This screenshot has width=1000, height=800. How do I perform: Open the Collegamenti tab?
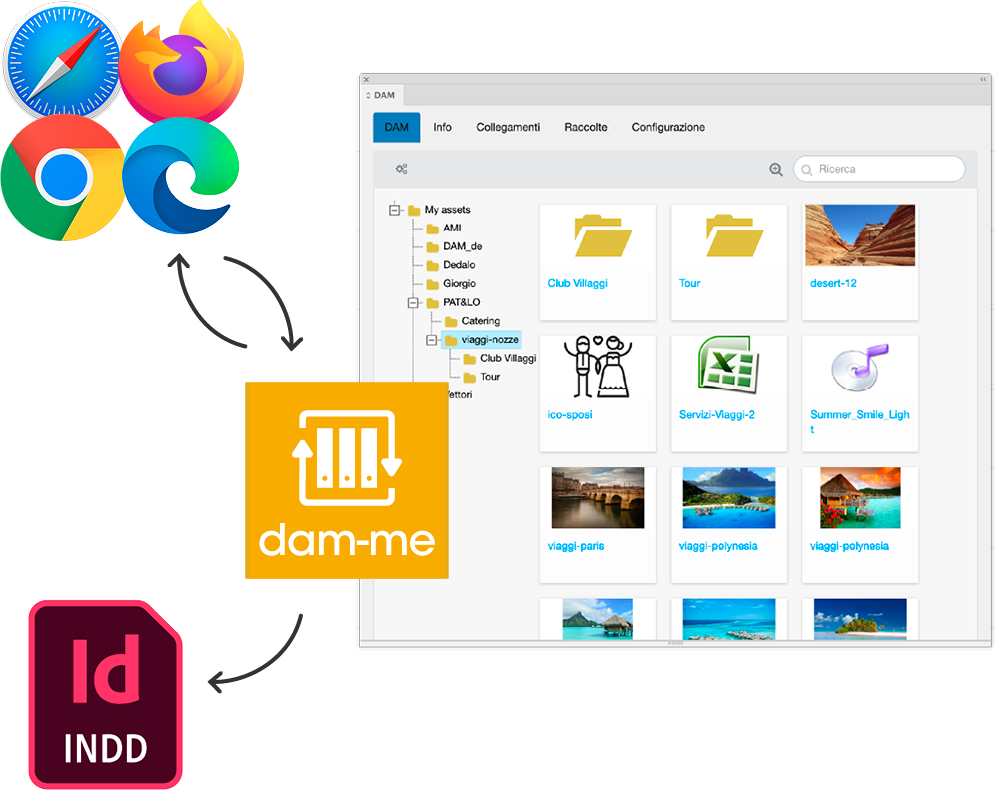(x=508, y=128)
